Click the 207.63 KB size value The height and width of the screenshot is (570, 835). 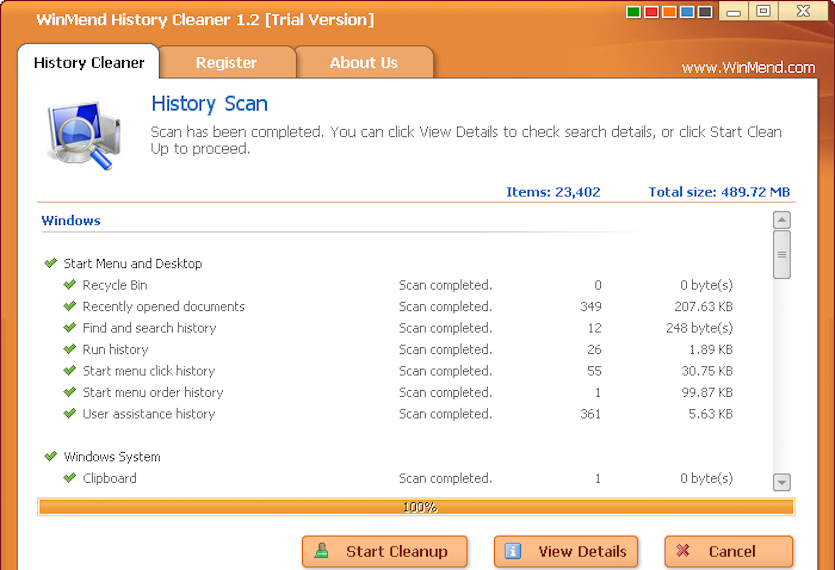pos(703,306)
